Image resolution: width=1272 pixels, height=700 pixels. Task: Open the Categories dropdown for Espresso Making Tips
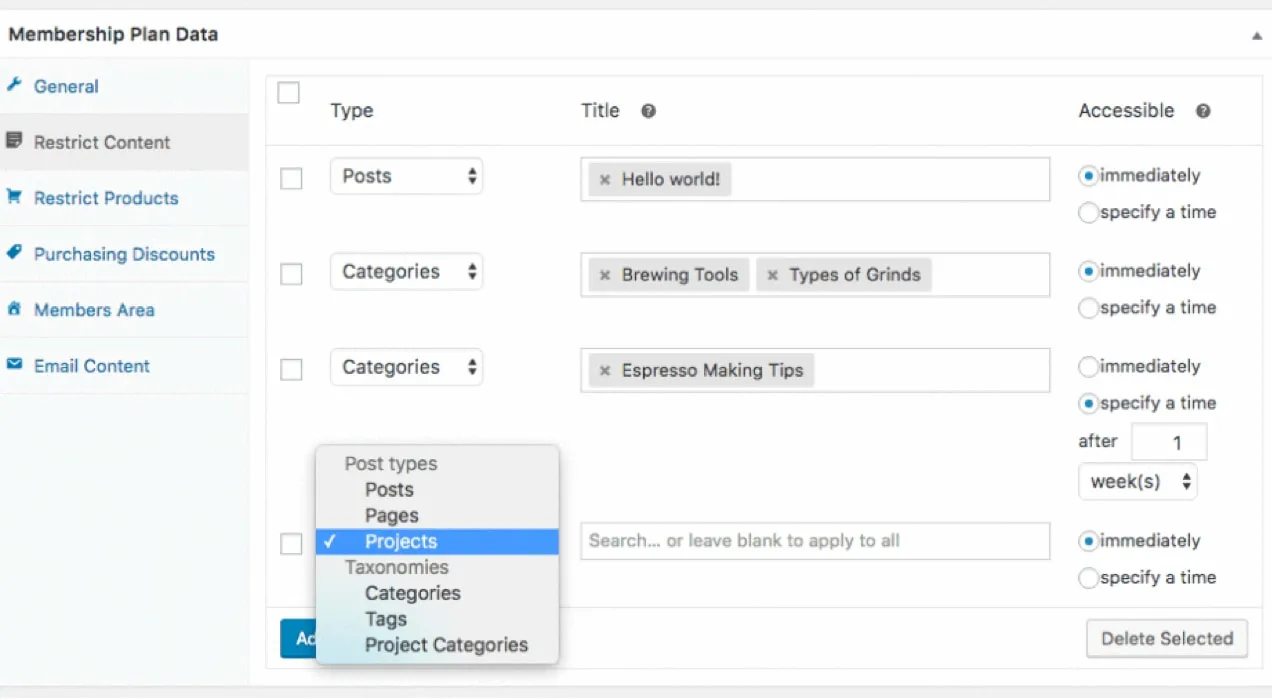[406, 367]
